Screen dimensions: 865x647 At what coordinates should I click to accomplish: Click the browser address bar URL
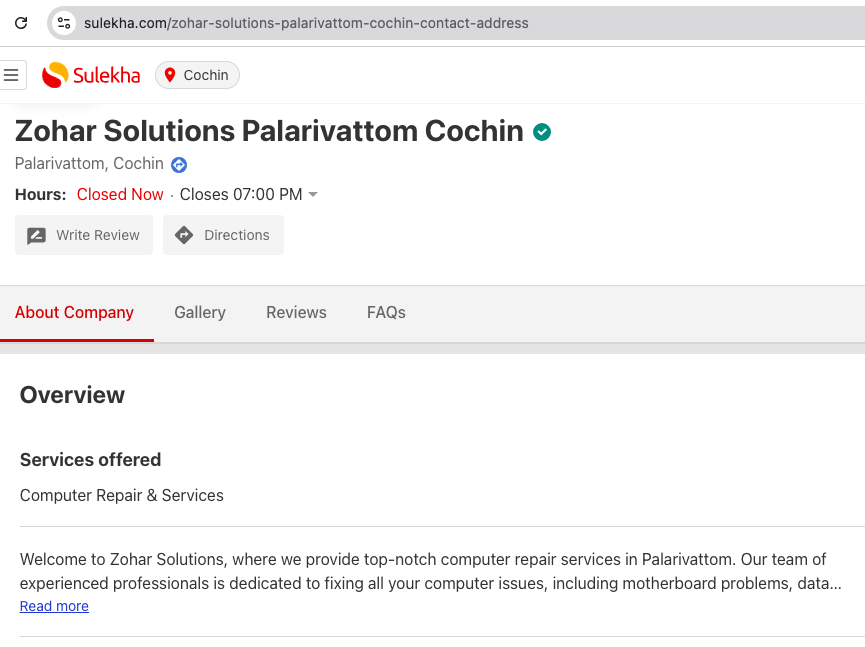(306, 22)
